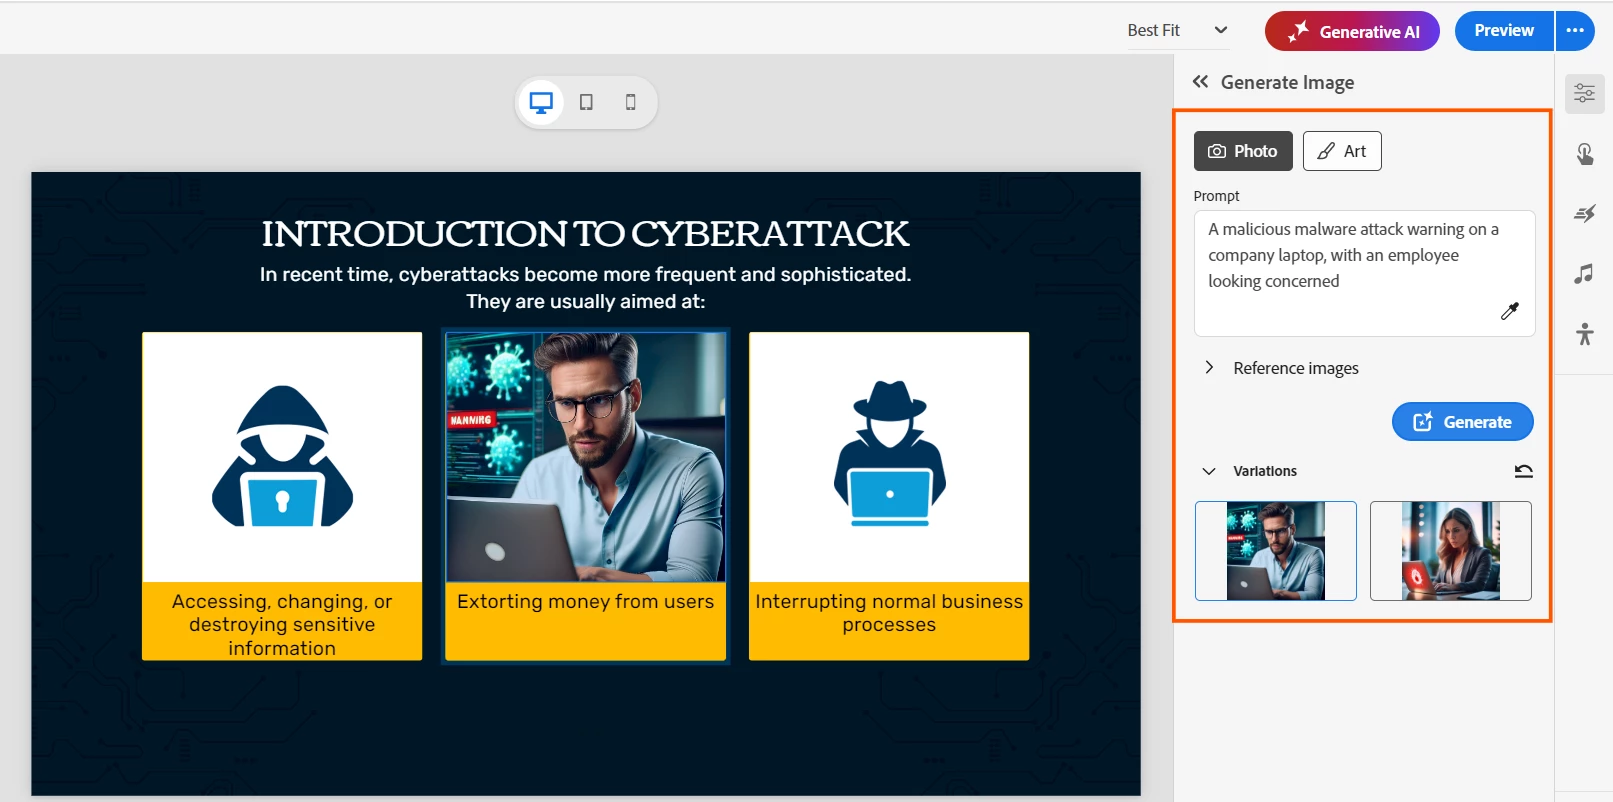Collapse the Variations section
Screen dimensions: 1613x802
click(1209, 471)
